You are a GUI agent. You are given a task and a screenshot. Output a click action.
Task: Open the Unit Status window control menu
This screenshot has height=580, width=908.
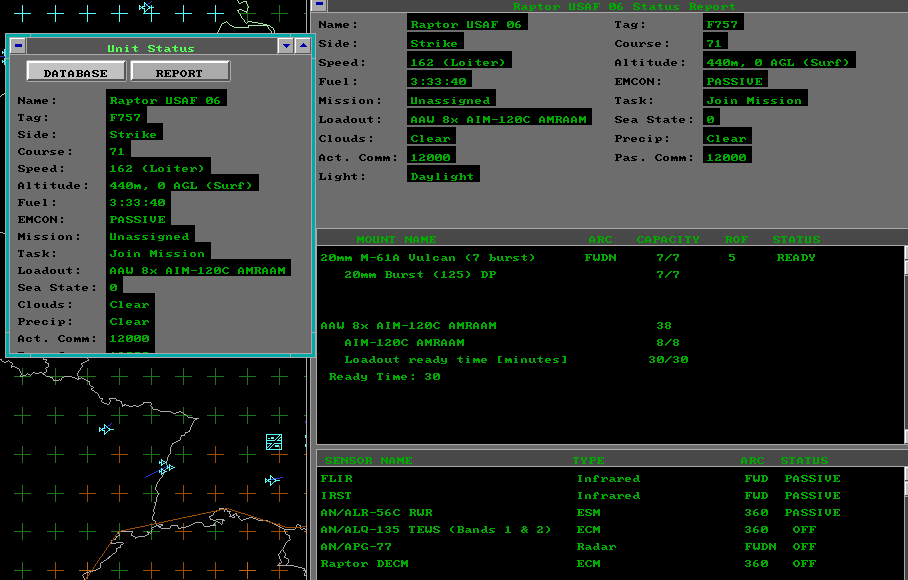[x=18, y=46]
